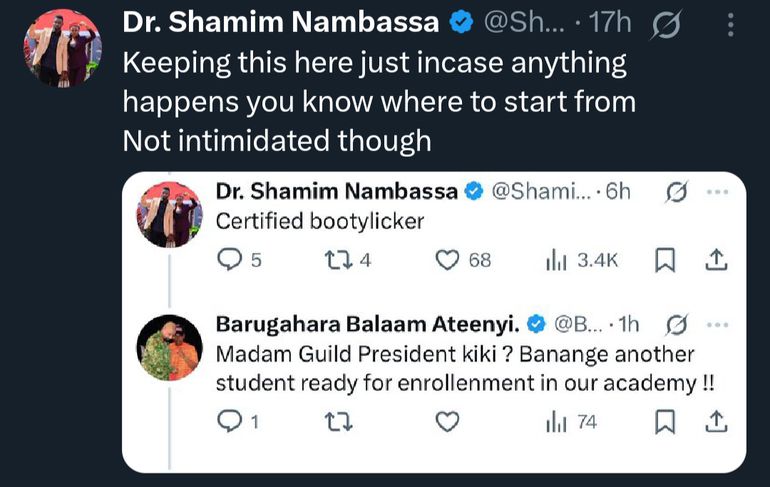770x487 pixels.
Task: Open Barugahara Balaam Ateenyi's profile name
Action: [368, 324]
